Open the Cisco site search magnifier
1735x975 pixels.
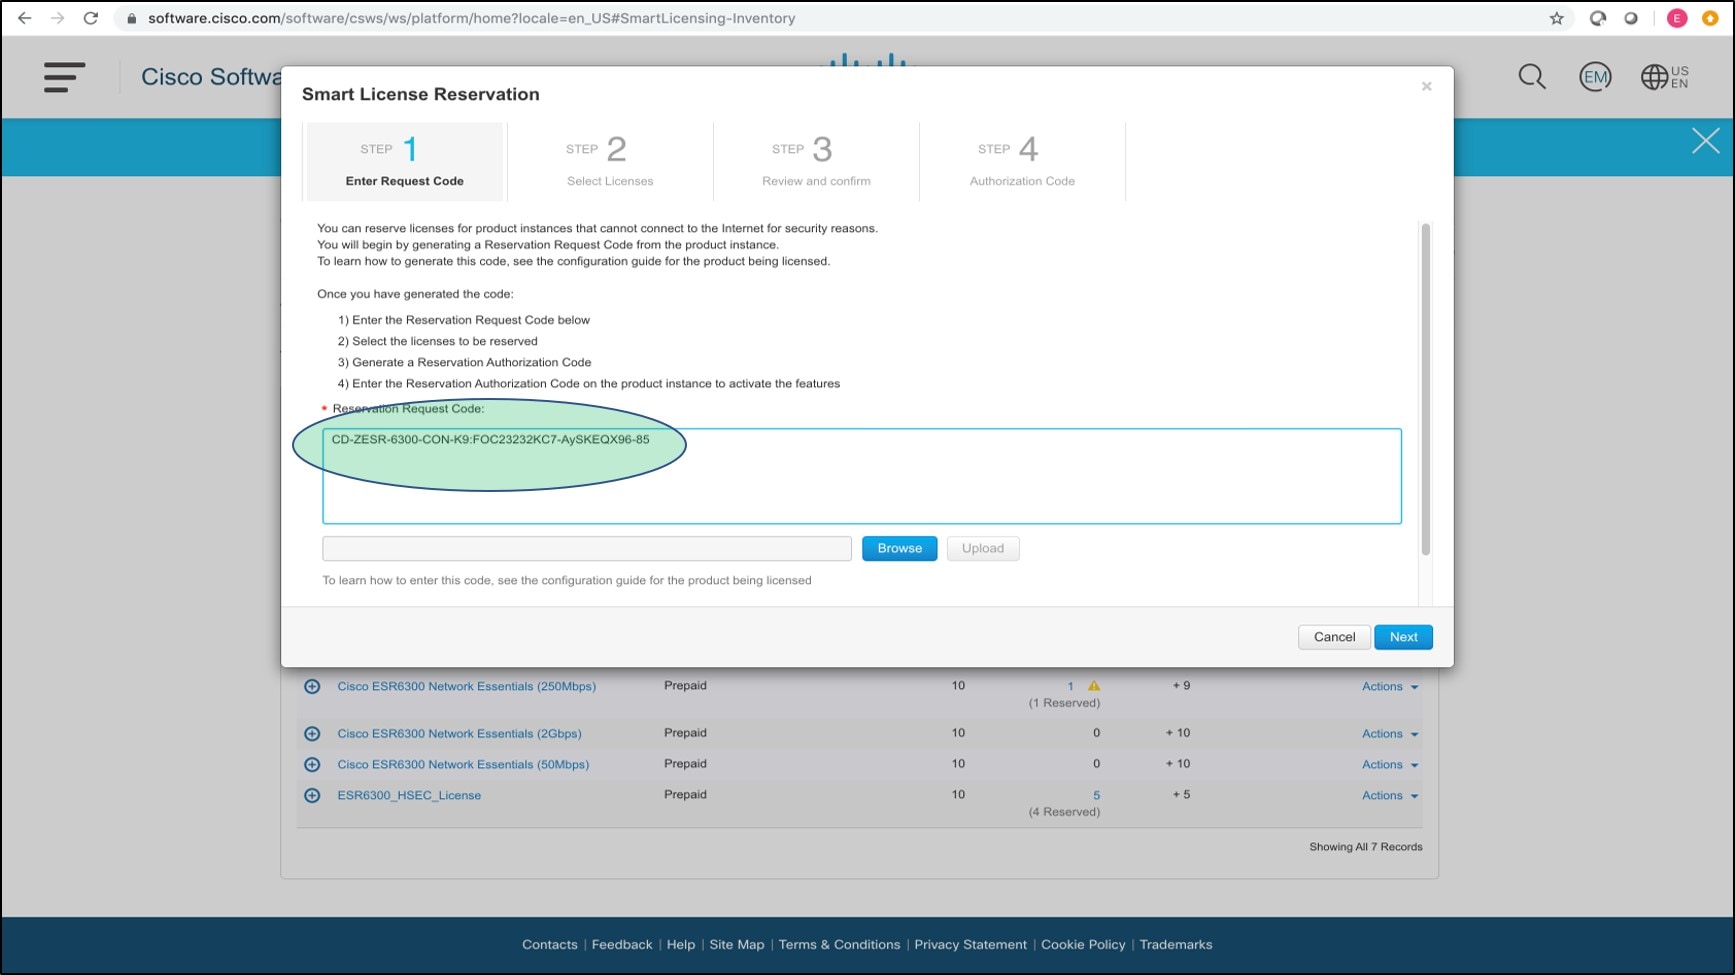[1532, 77]
